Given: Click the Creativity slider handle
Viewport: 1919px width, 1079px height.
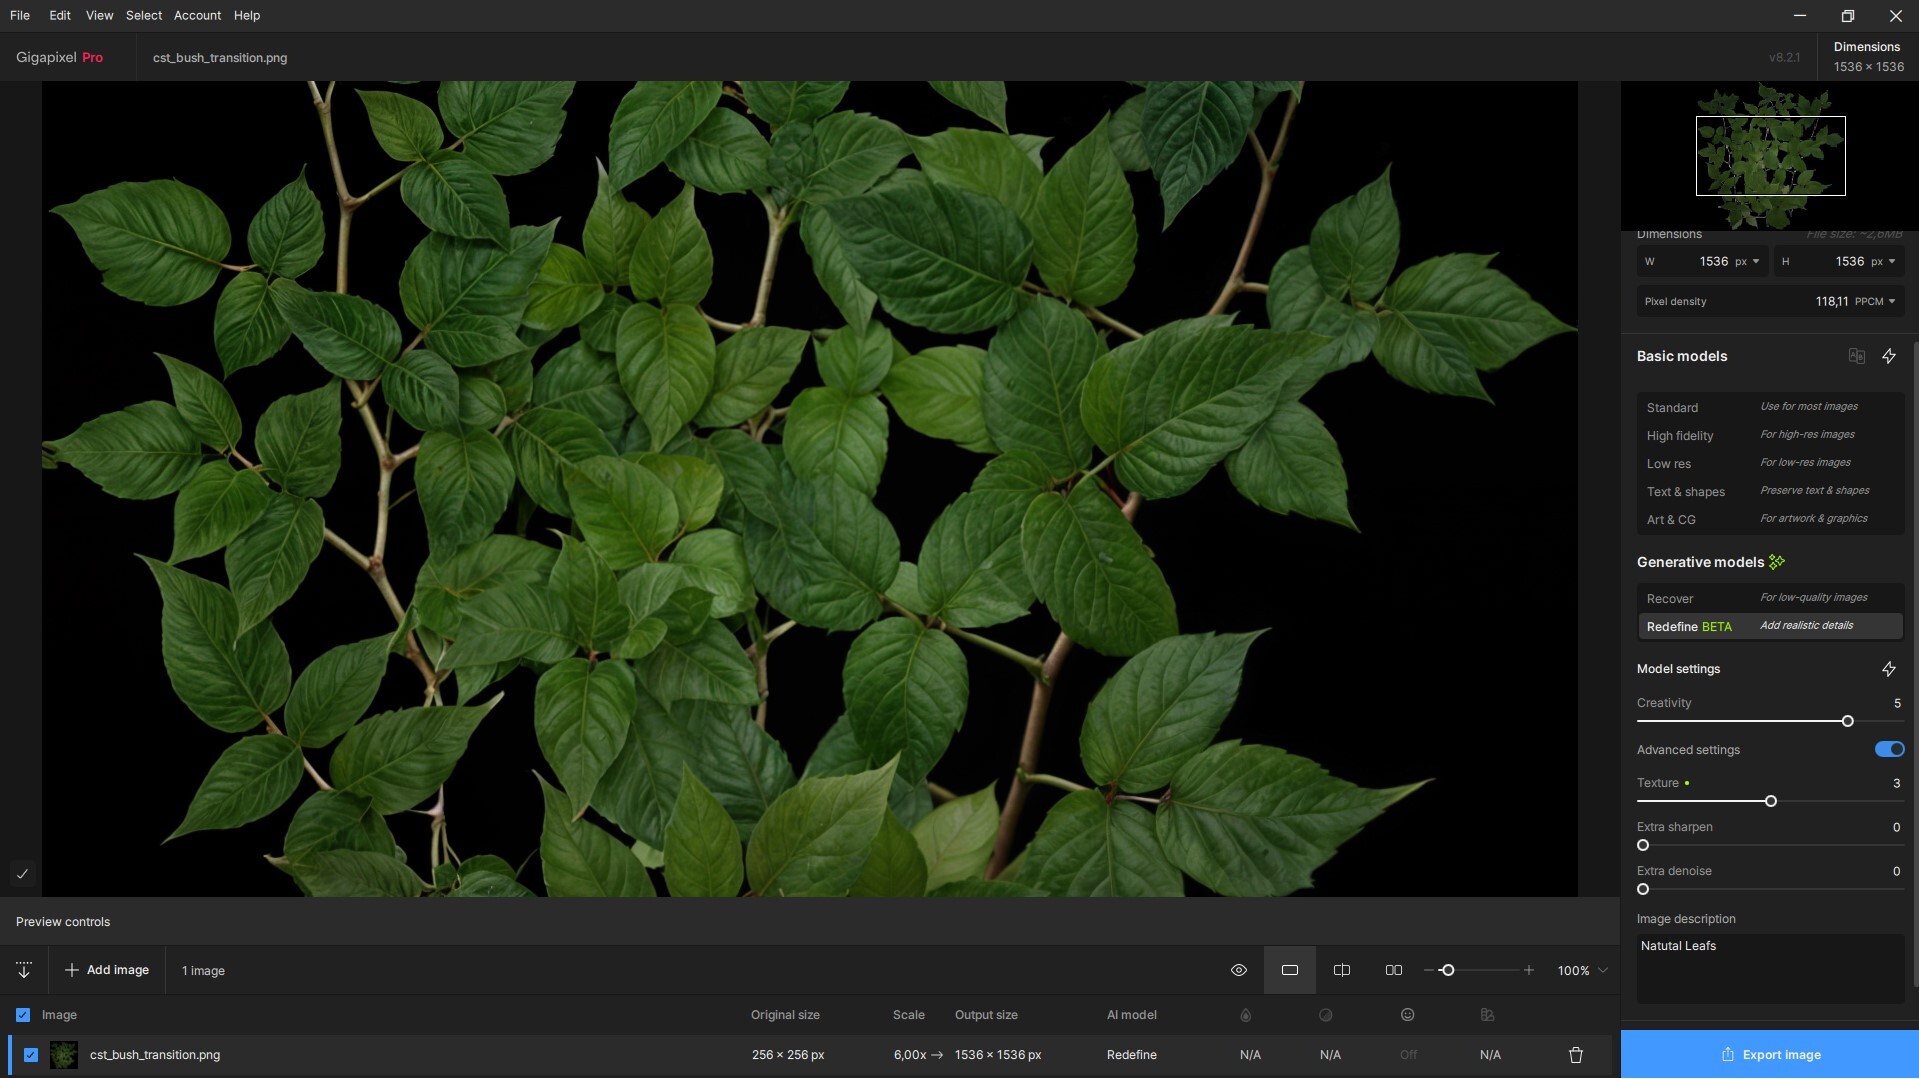Looking at the screenshot, I should [1847, 721].
